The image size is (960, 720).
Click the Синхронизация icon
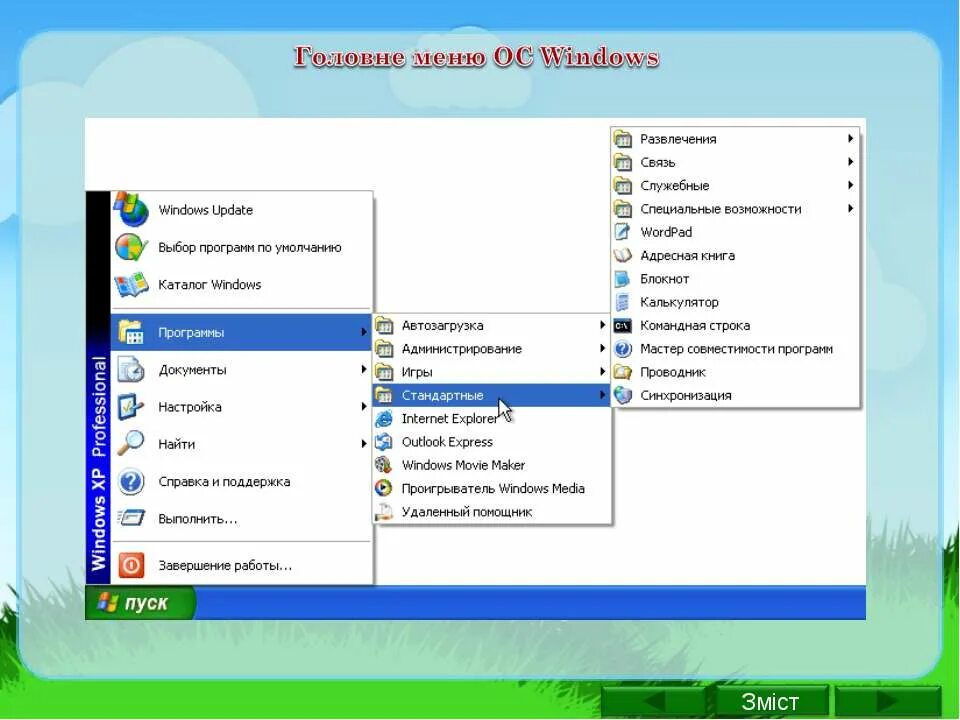click(x=623, y=396)
